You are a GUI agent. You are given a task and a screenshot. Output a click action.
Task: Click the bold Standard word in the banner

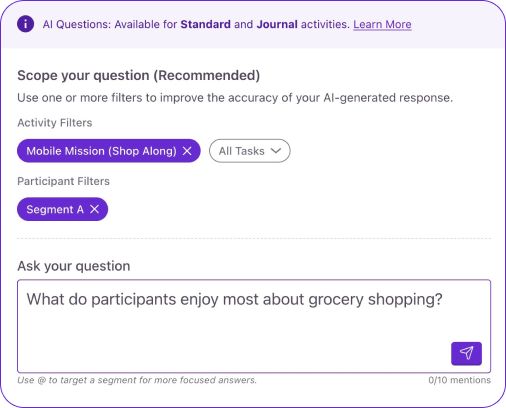(206, 24)
